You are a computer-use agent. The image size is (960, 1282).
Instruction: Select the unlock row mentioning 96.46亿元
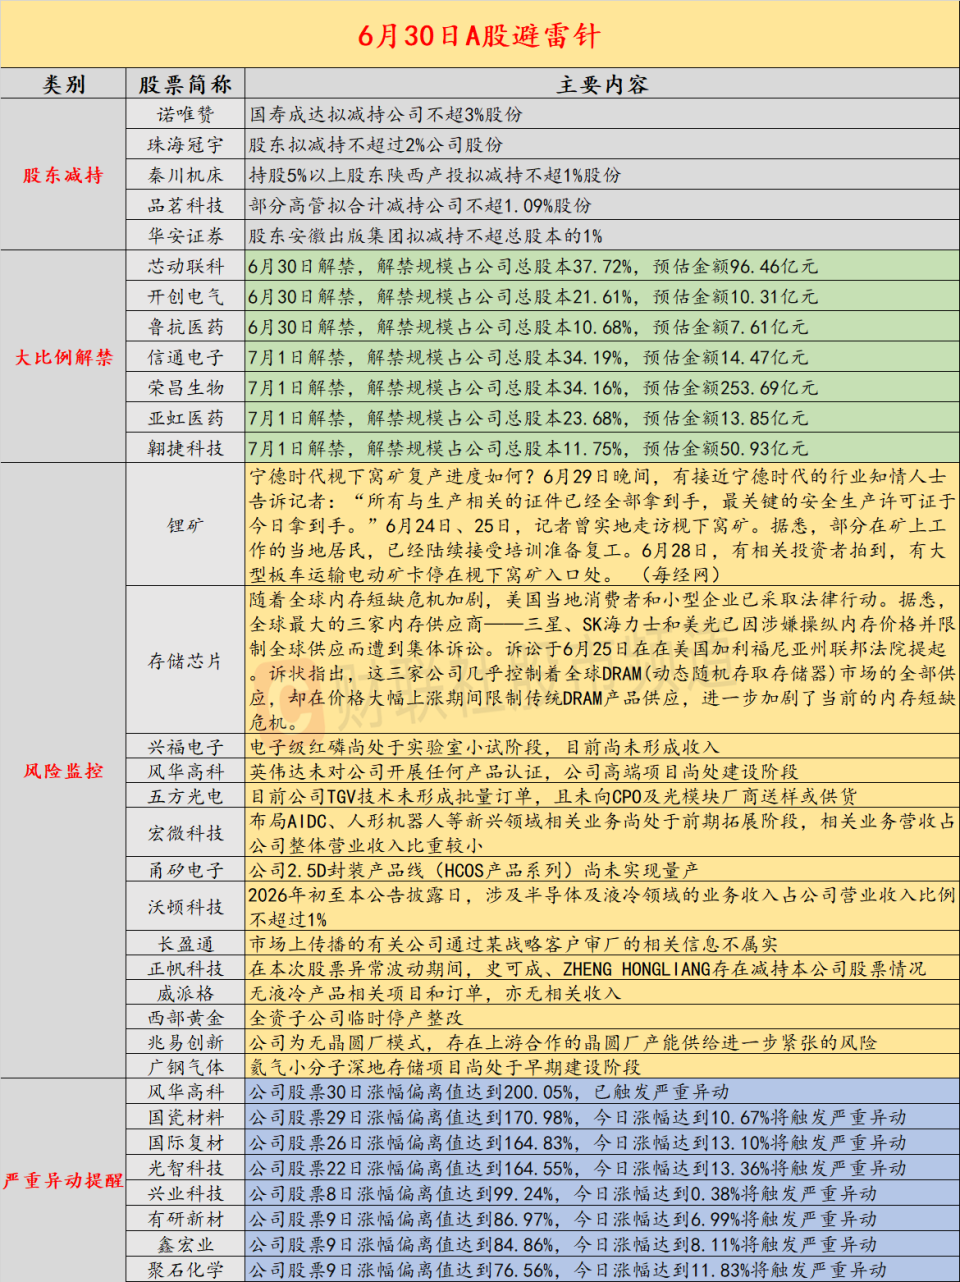pos(602,266)
